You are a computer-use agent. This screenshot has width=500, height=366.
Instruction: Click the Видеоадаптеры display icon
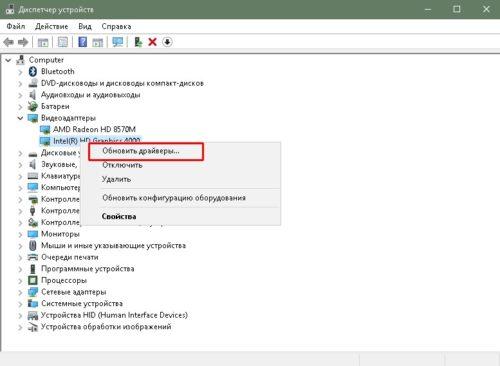pyautogui.click(x=33, y=118)
